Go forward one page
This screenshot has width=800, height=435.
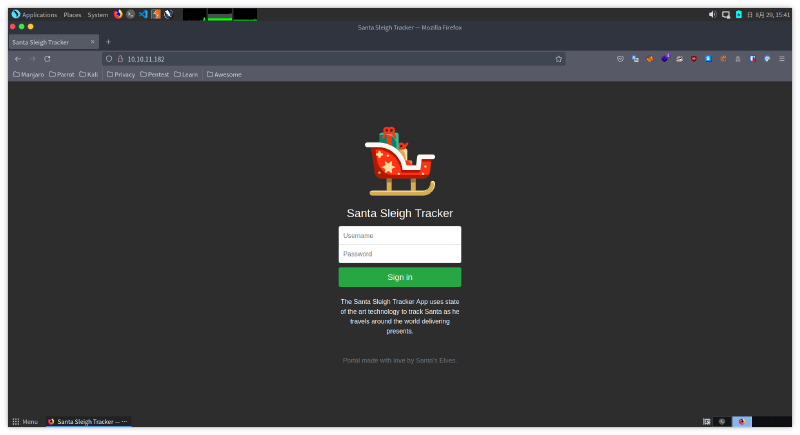point(33,59)
